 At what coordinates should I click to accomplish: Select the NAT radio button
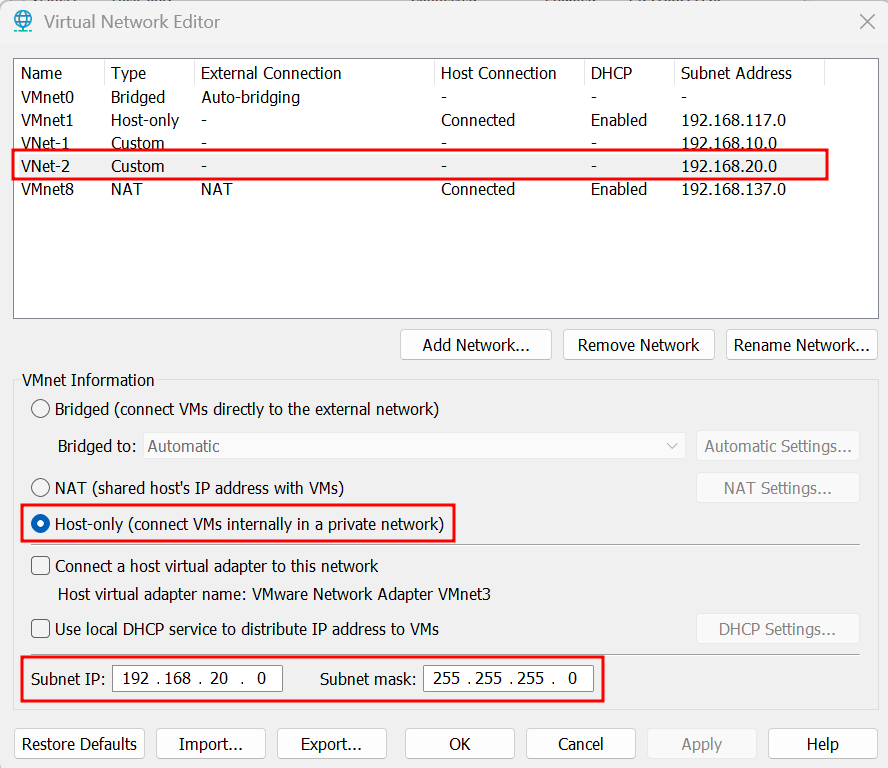pyautogui.click(x=41, y=488)
